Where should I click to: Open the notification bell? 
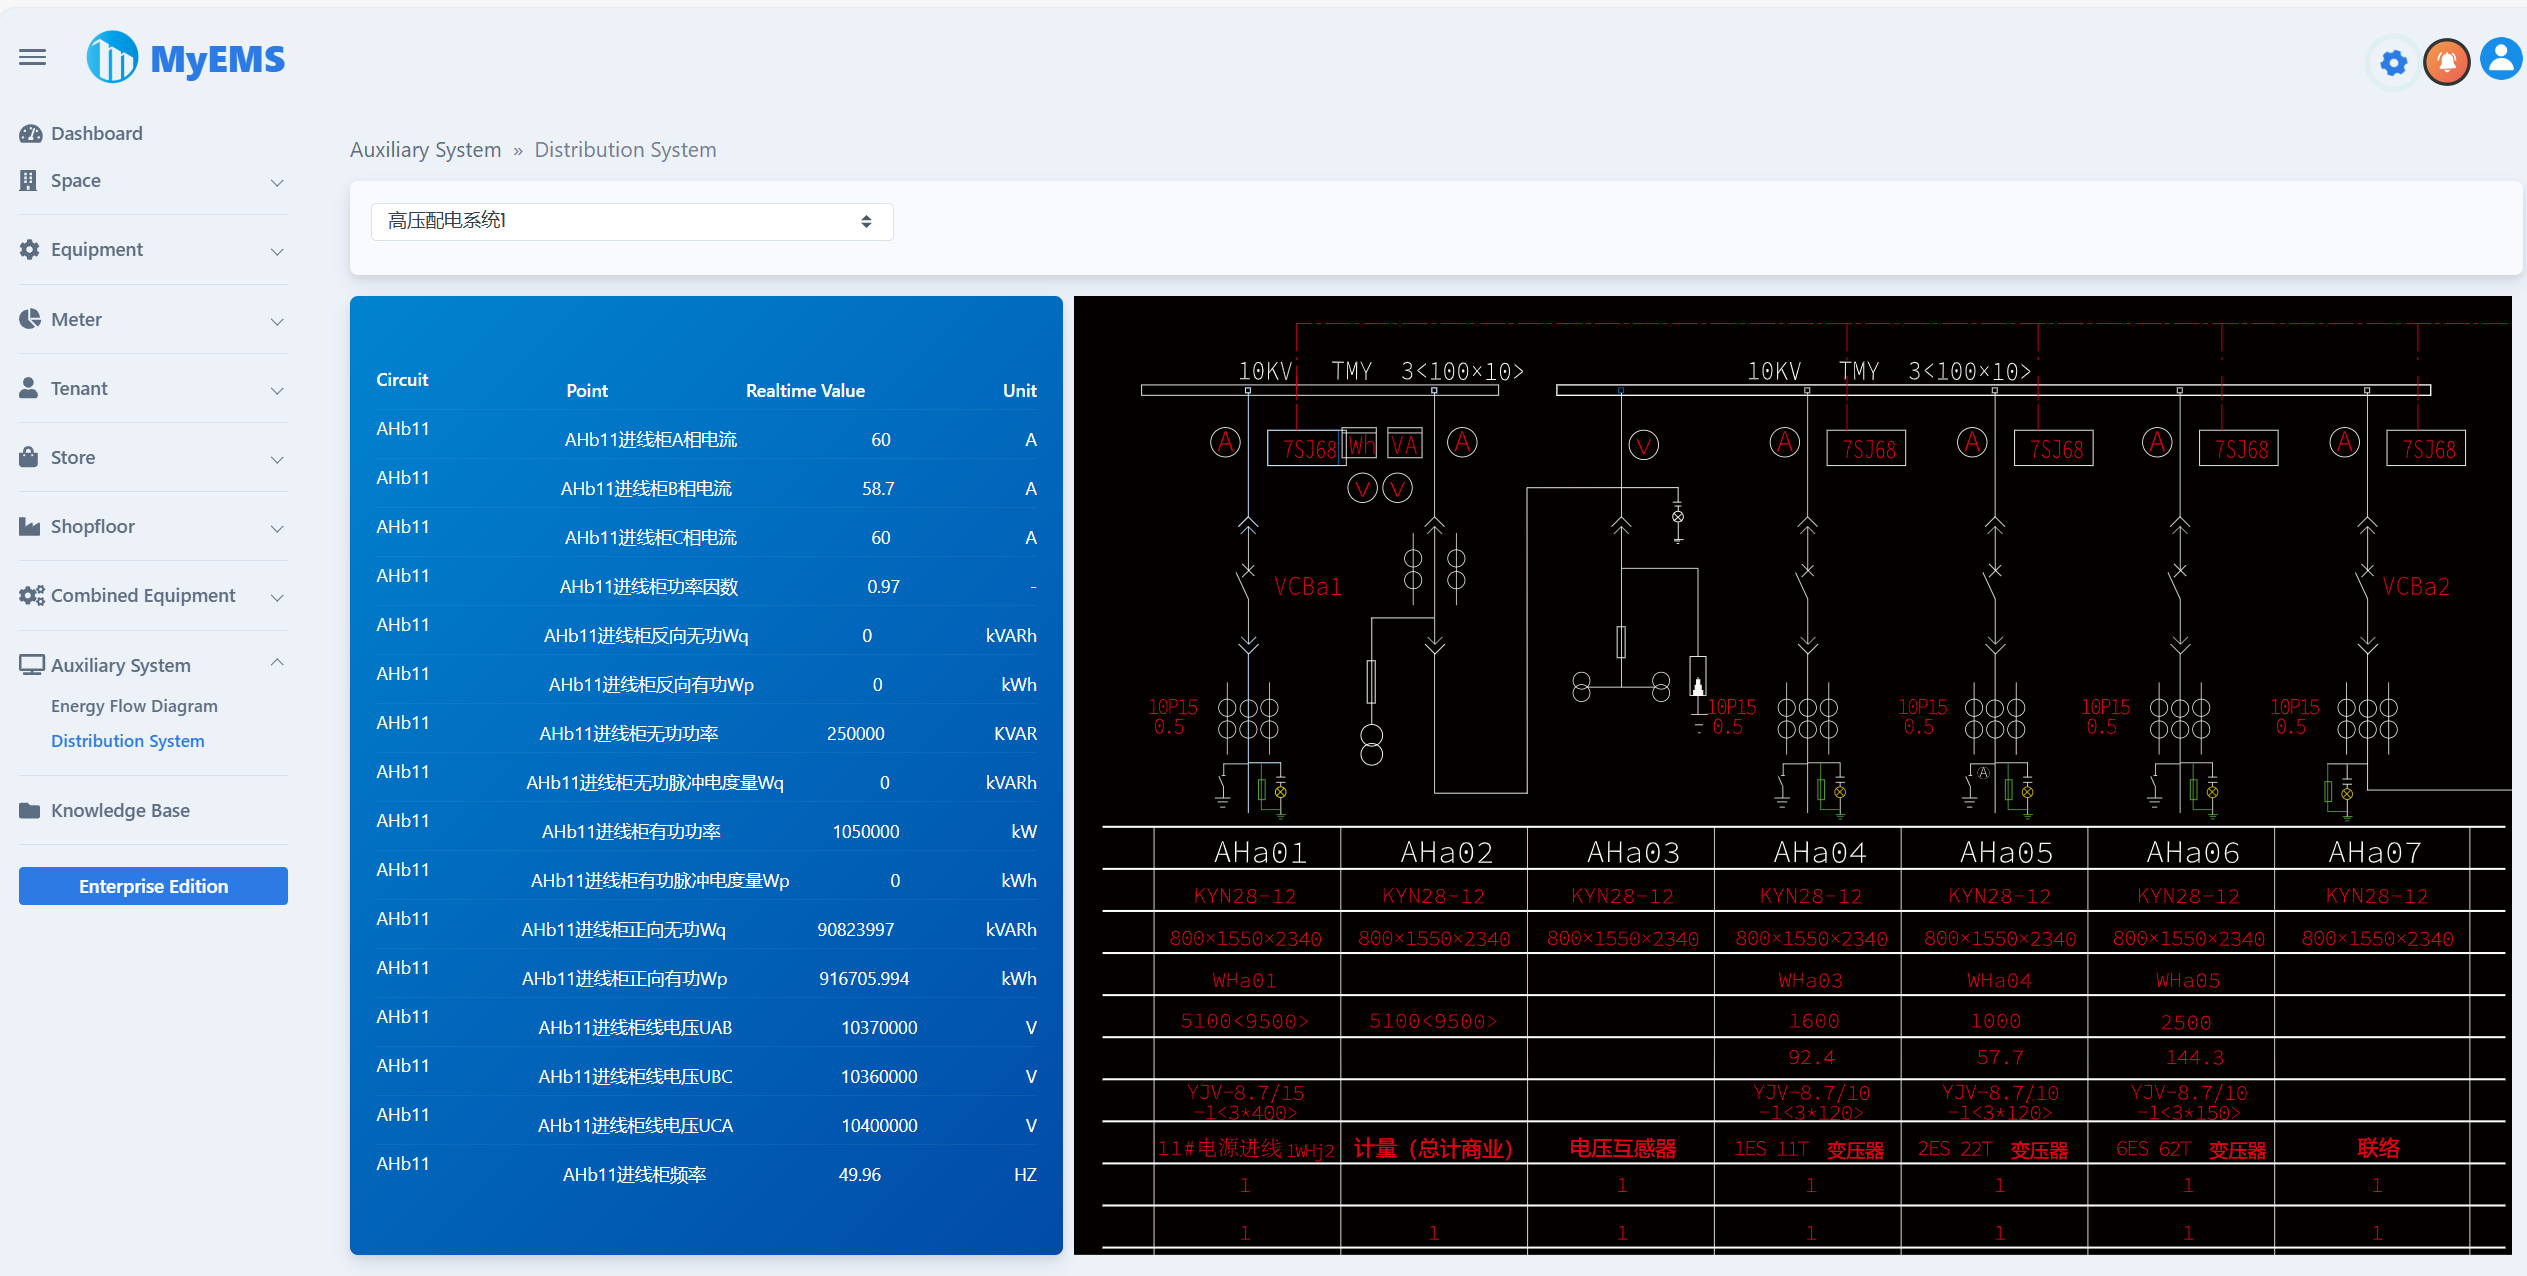2446,60
